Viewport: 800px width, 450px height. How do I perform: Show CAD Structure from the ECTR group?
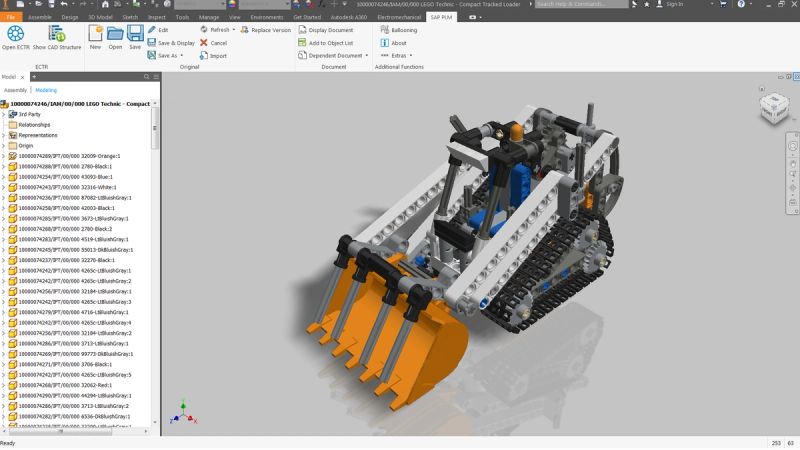[x=57, y=38]
